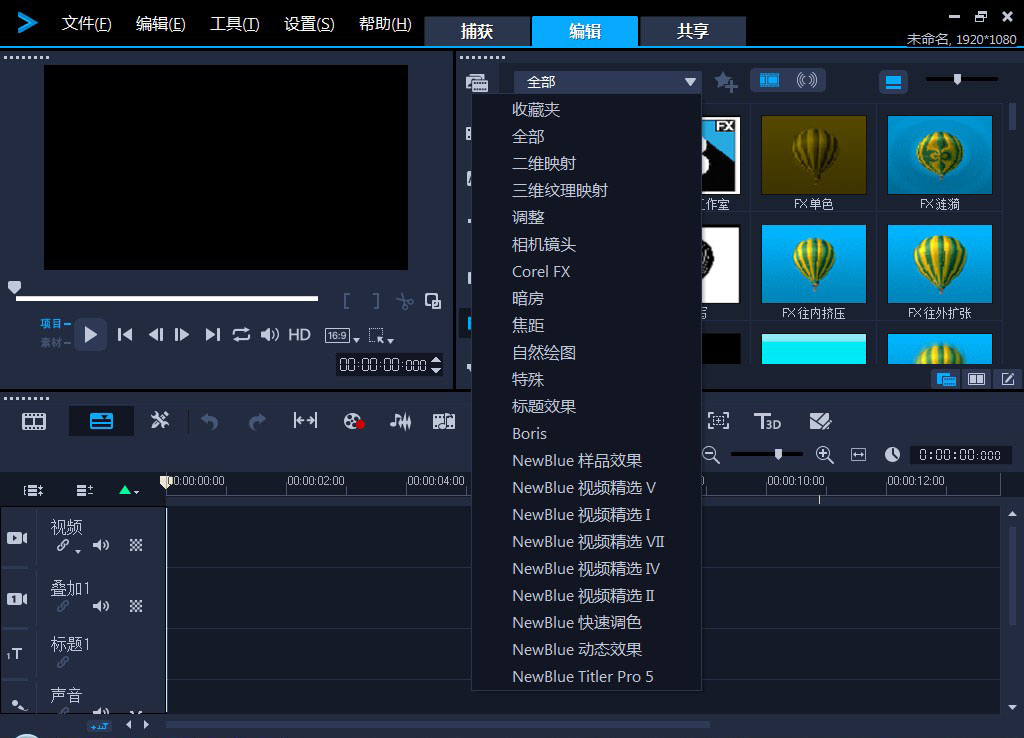The image size is (1024, 738).
Task: Increase the preview timecode with stepper
Action: (x=436, y=359)
